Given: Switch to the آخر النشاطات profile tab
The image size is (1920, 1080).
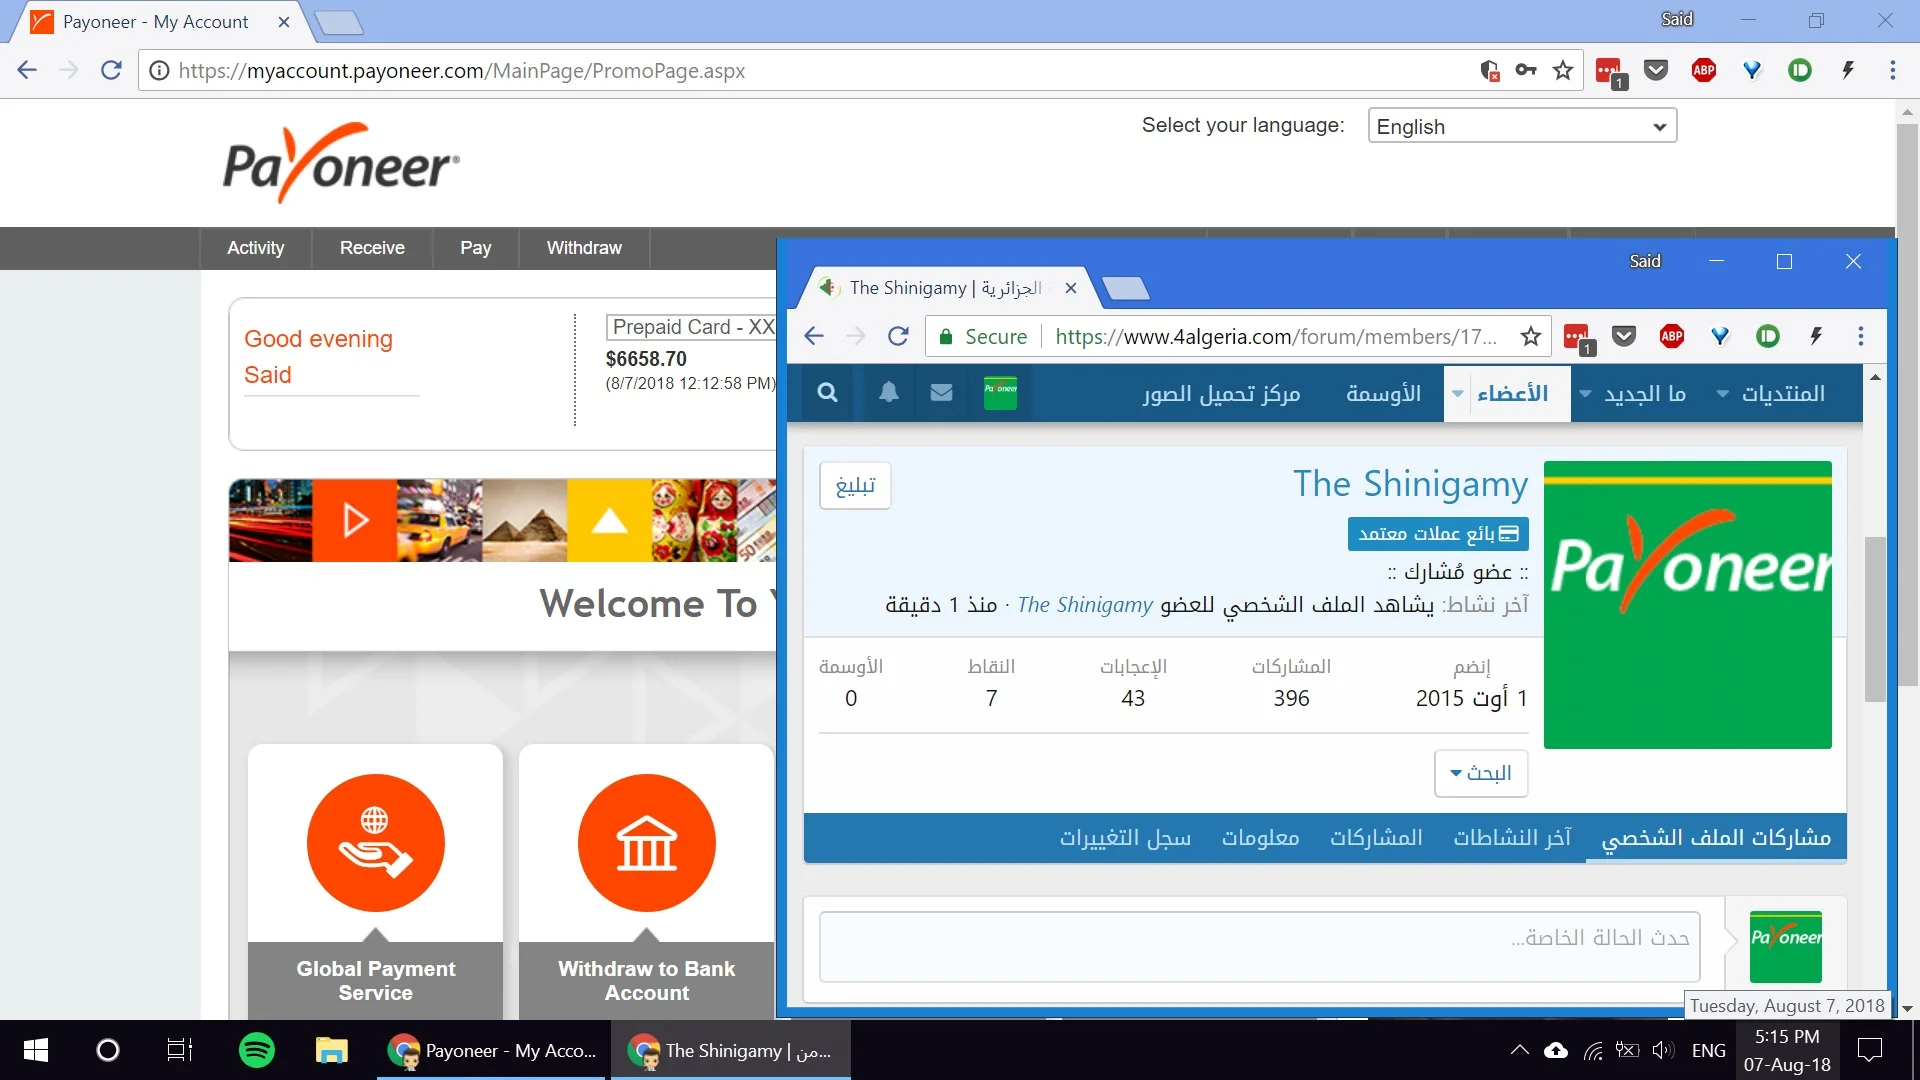Looking at the screenshot, I should click(x=1512, y=838).
